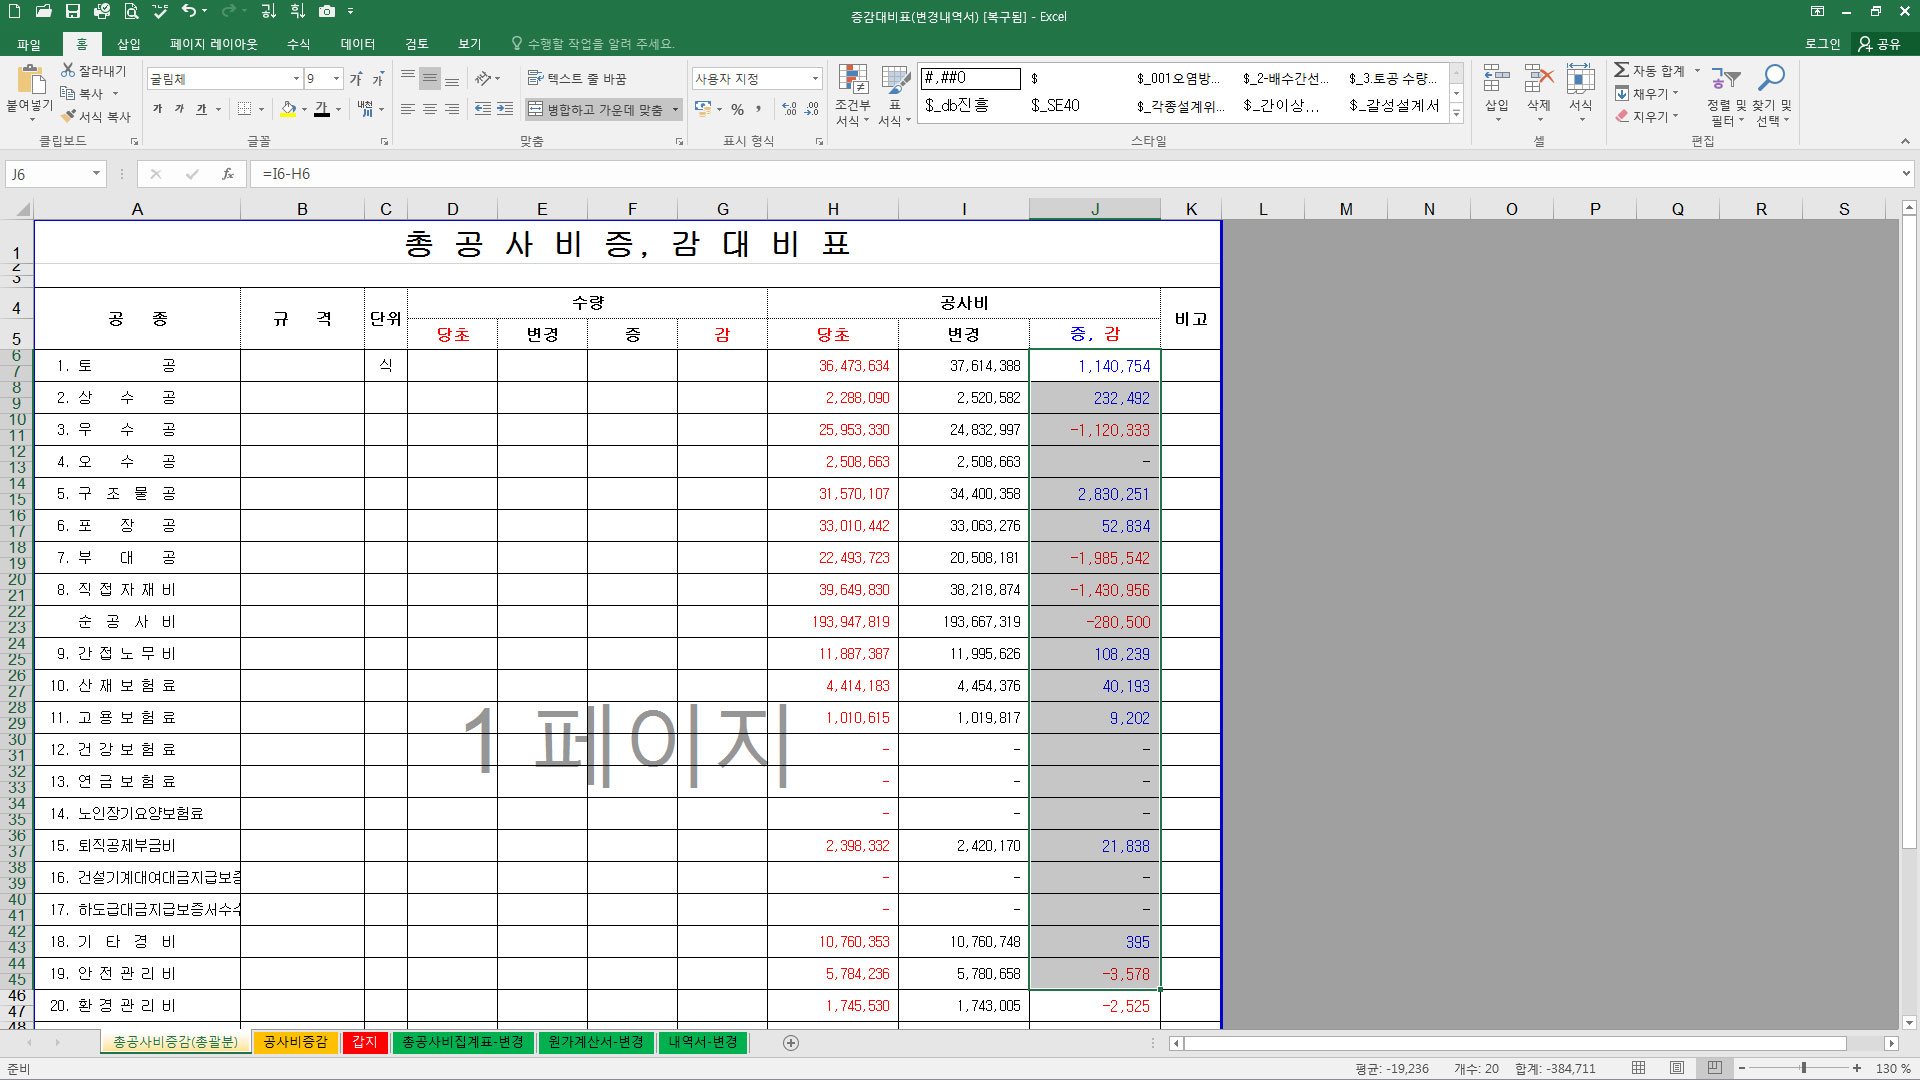Screen dimensions: 1920x1080
Task: Click the Paste (붙여넣기) clipboard icon
Action: point(30,82)
